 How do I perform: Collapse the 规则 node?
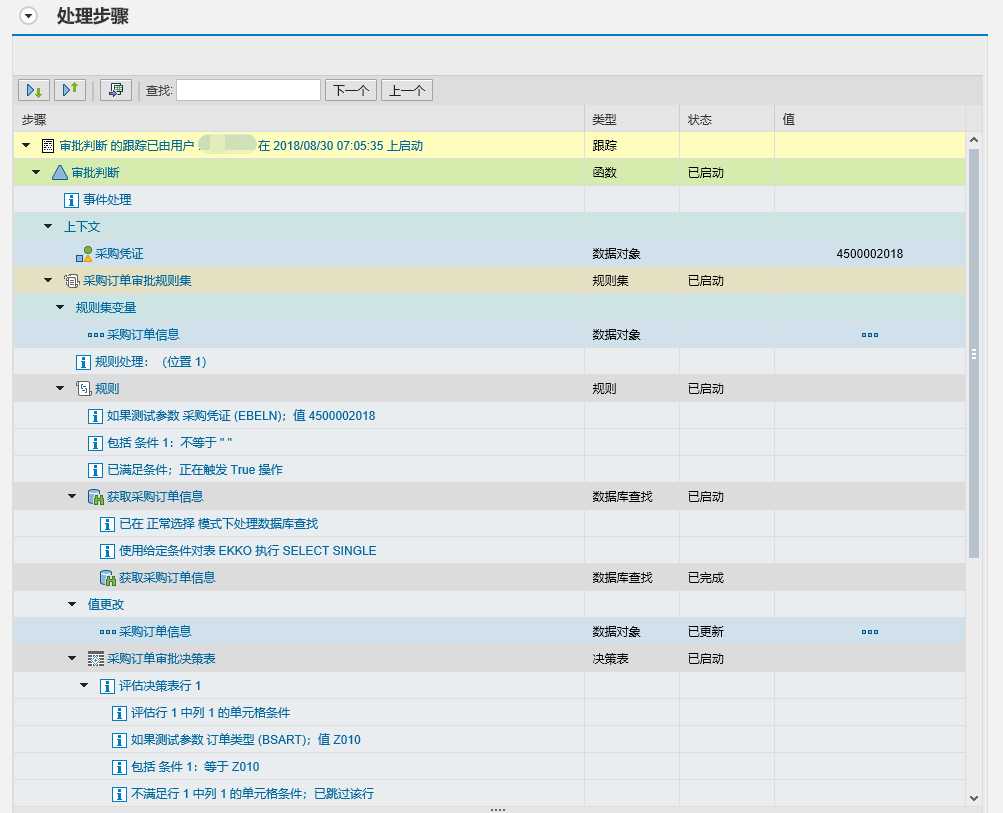coord(60,388)
